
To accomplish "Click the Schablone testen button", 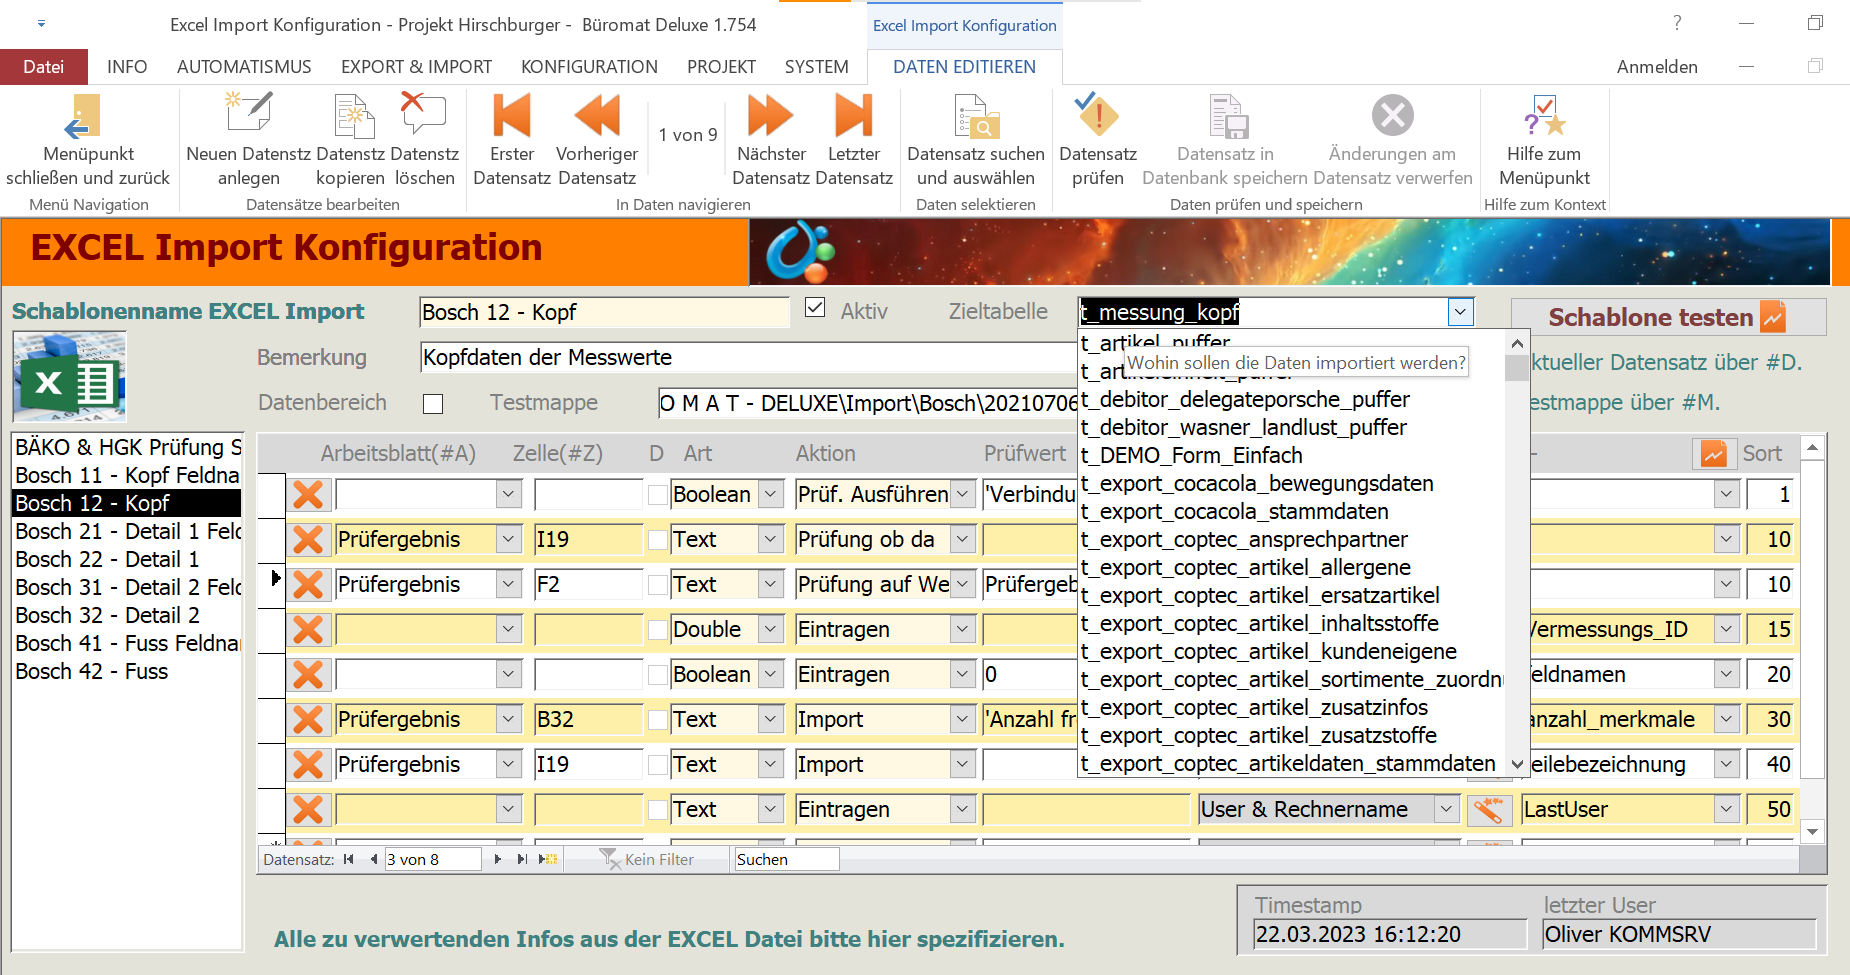I will [1667, 317].
